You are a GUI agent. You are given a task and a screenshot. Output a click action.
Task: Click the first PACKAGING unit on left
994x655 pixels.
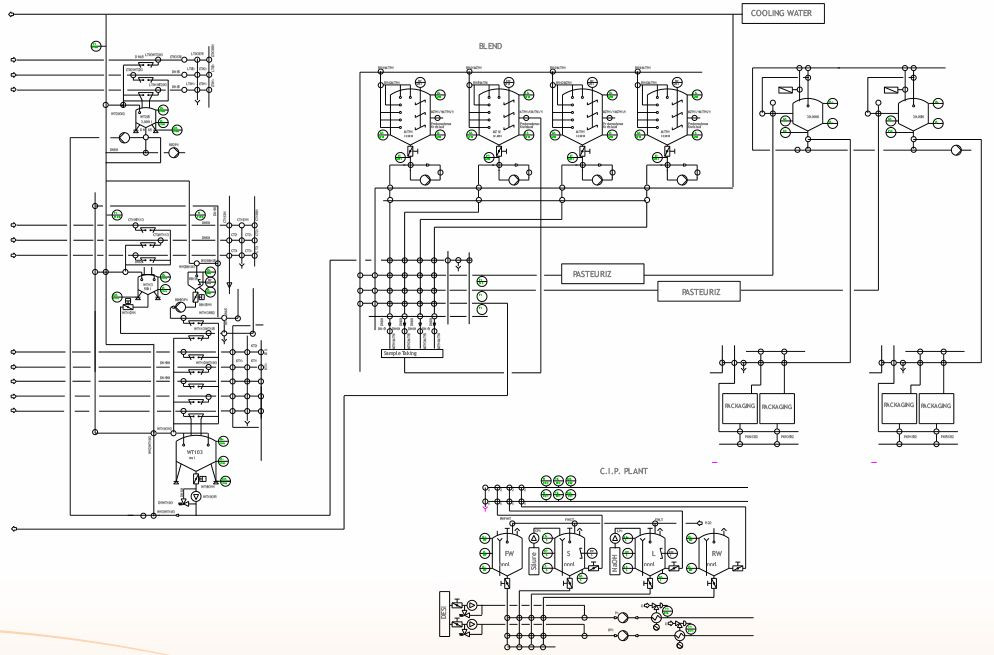click(739, 405)
